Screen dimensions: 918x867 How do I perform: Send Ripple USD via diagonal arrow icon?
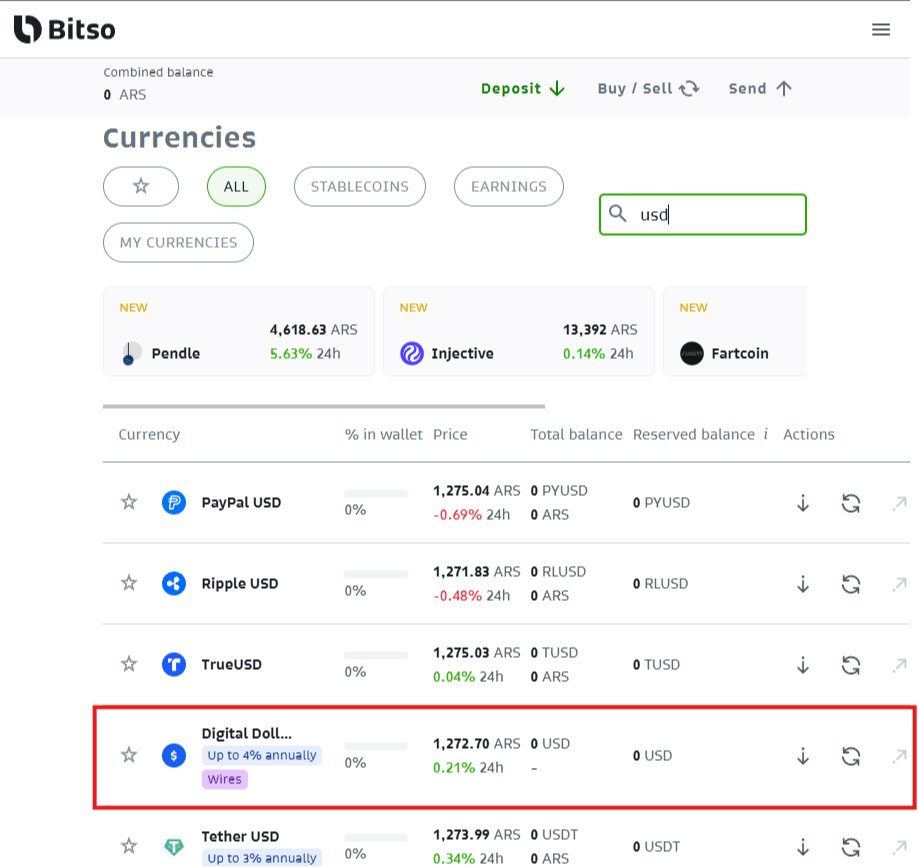[899, 584]
